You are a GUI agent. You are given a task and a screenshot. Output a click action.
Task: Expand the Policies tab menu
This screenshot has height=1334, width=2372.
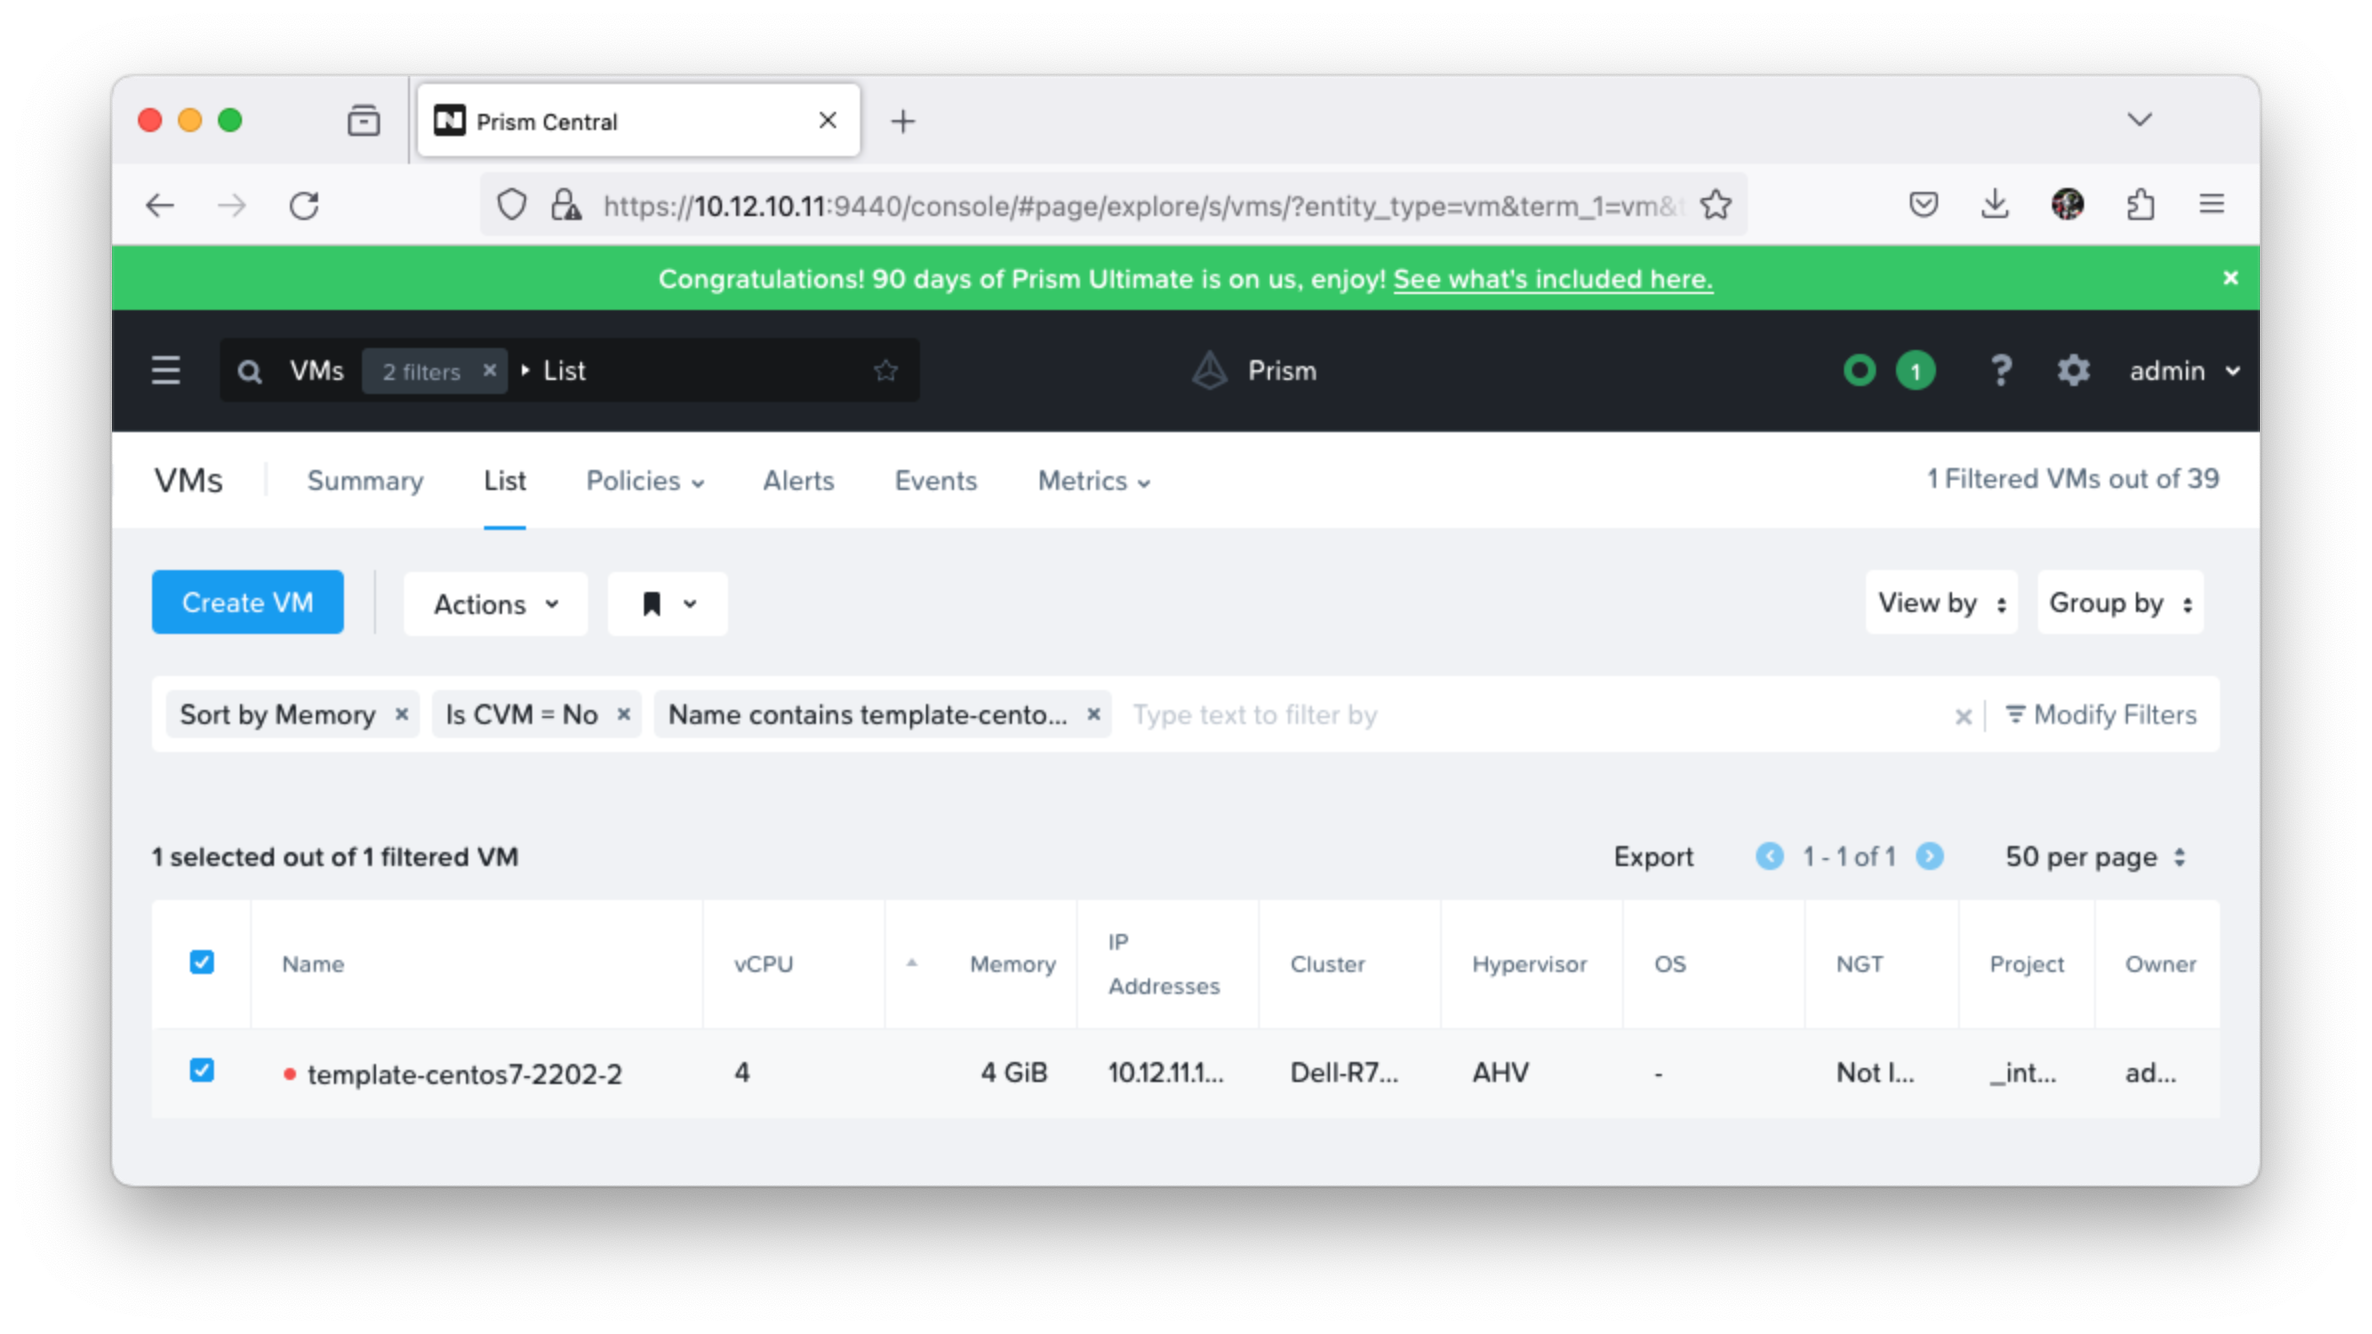645,481
